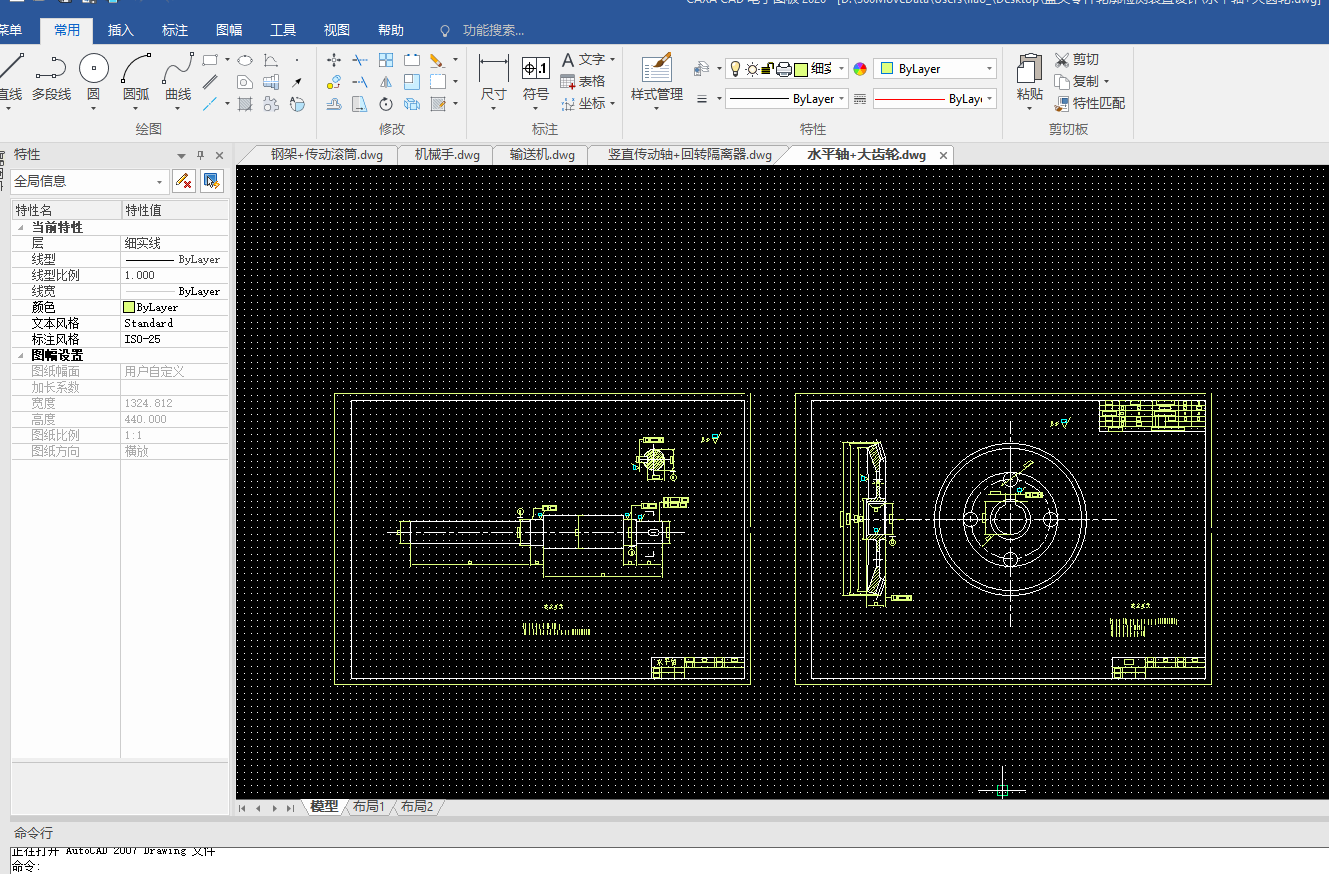Toggle the layer lock icon in layer box
This screenshot has height=874, width=1329.
[767, 69]
